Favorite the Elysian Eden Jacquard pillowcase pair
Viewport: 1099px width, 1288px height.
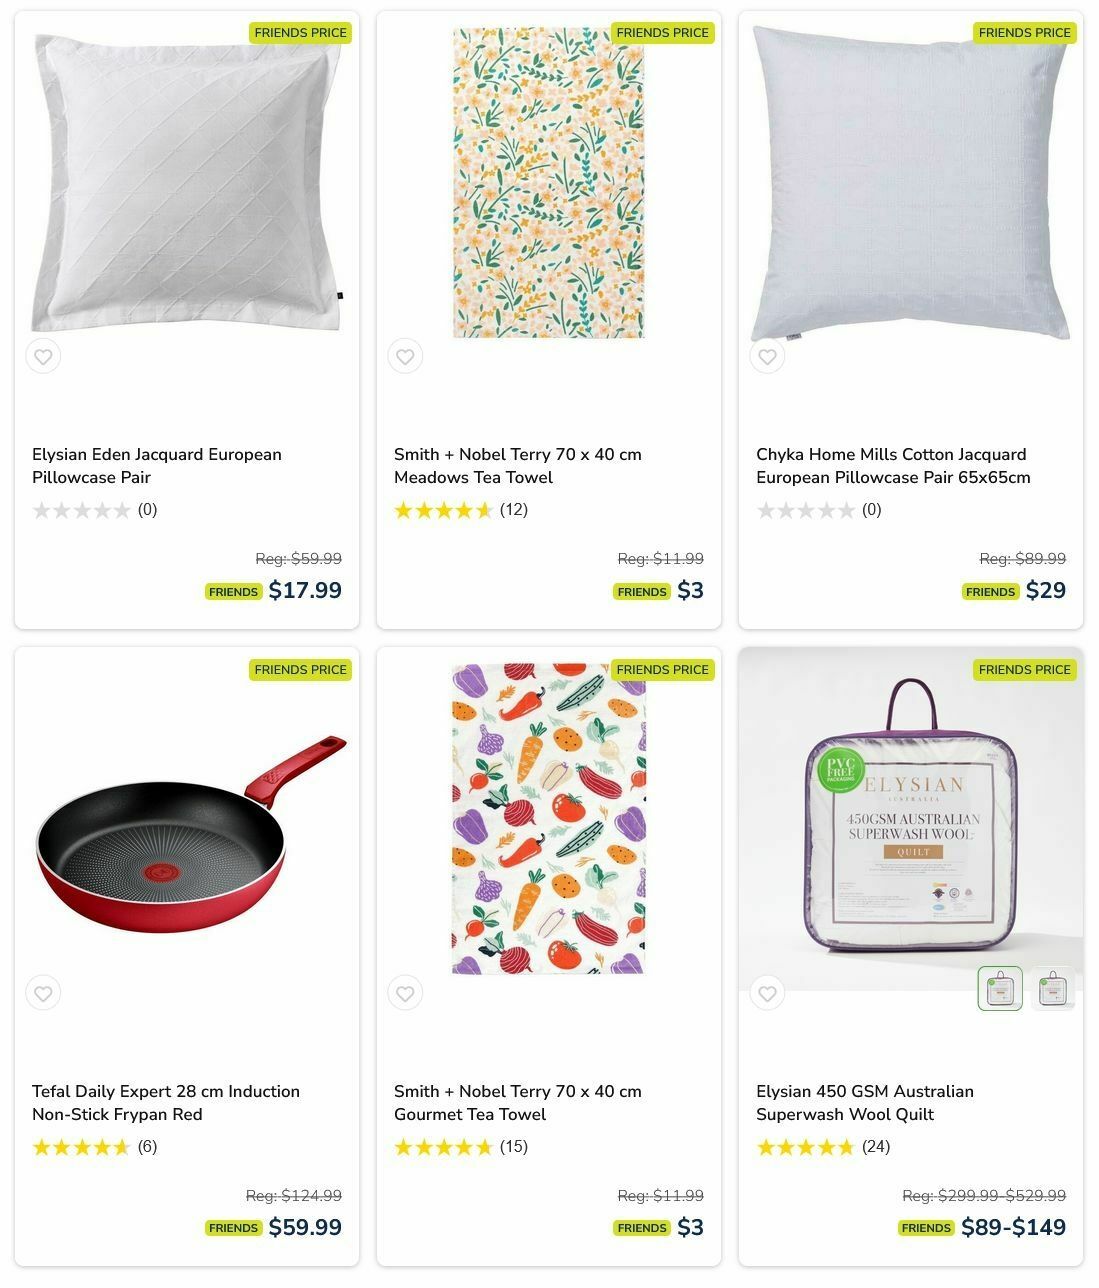click(43, 356)
